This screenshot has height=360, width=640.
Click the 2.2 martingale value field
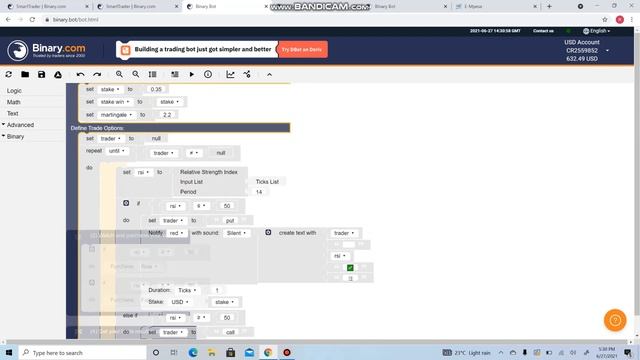click(x=167, y=115)
